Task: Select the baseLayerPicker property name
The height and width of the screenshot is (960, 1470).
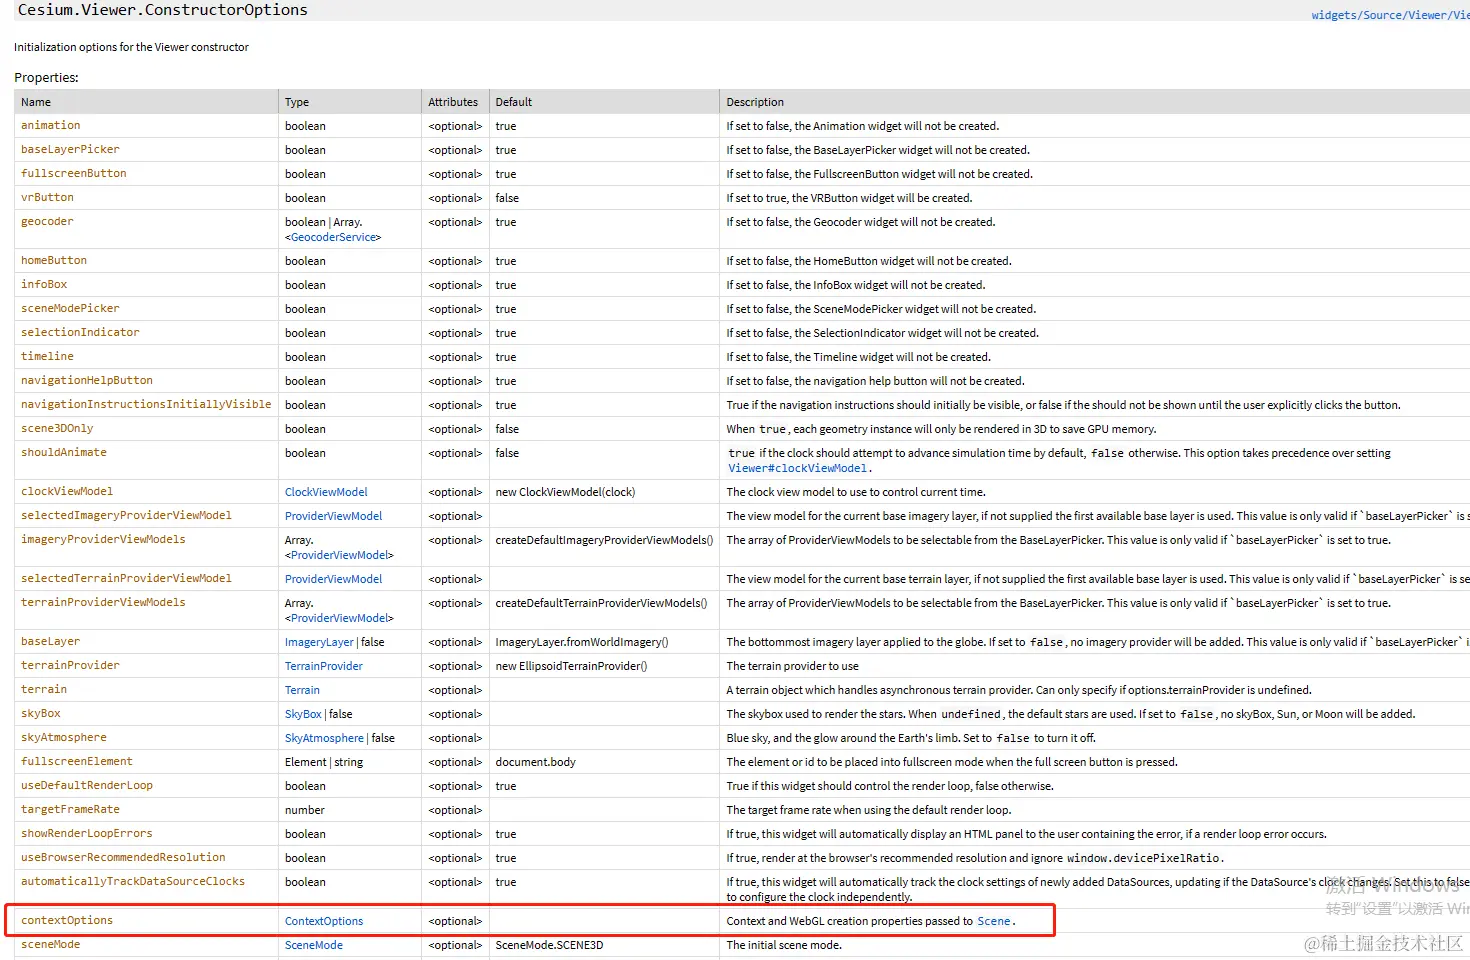Action: (x=70, y=149)
